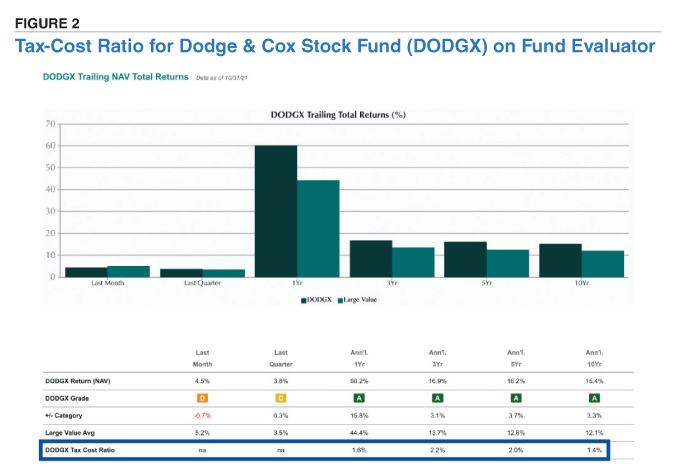This screenshot has width=675, height=475.
Task: Select the DODGX 10Yr bar
Action: tap(560, 260)
